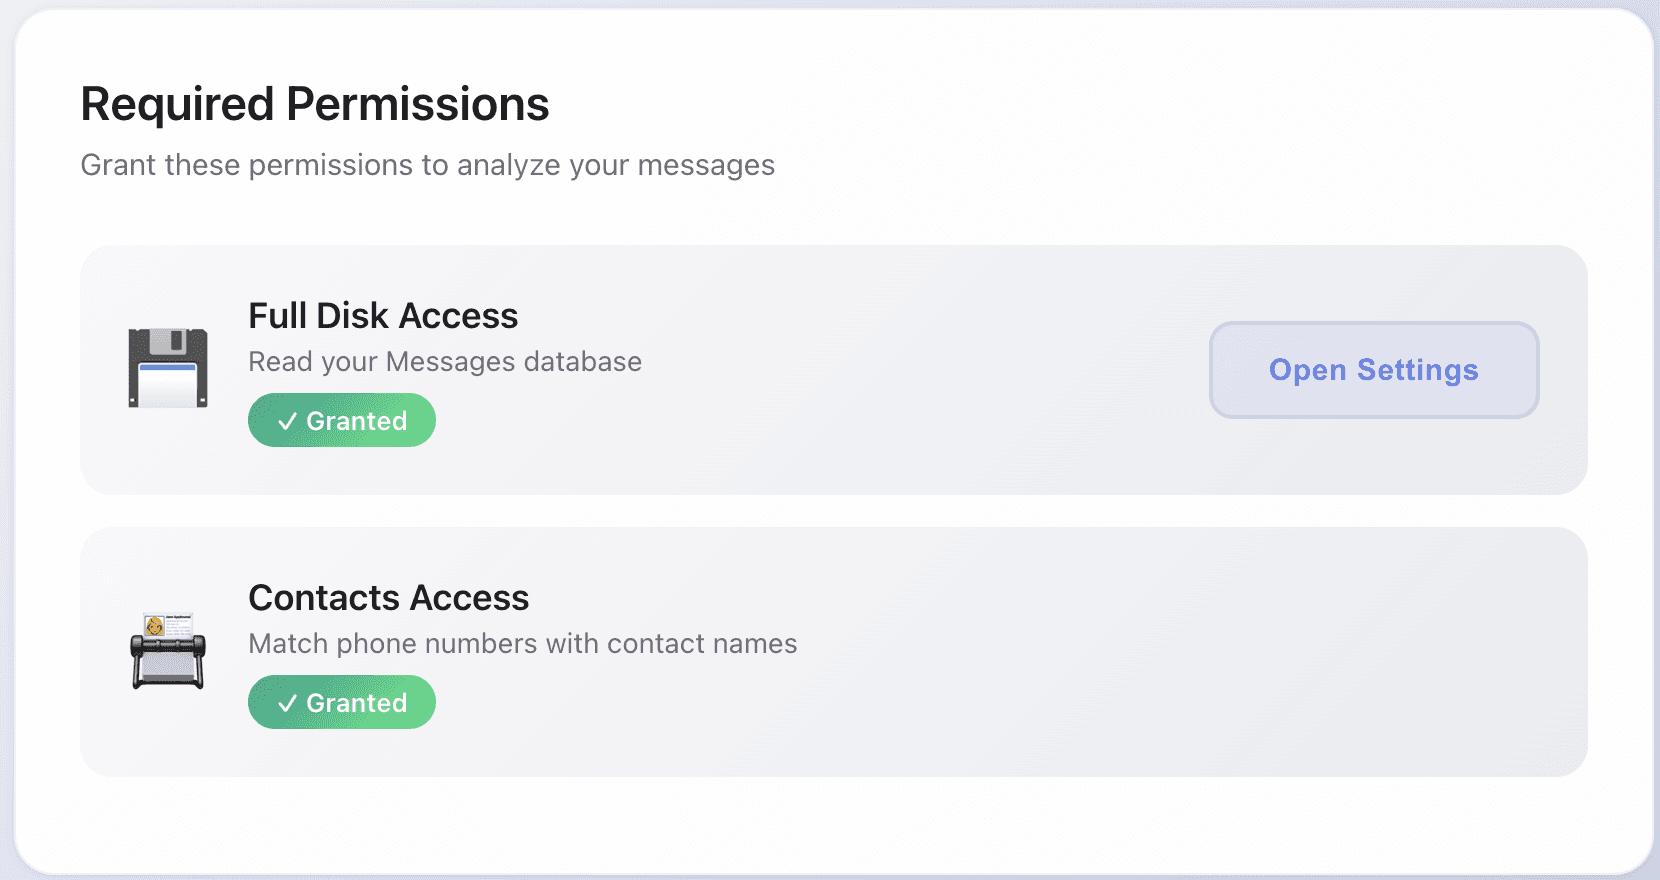Click the 'Grant these permissions' subtitle text

point(427,165)
